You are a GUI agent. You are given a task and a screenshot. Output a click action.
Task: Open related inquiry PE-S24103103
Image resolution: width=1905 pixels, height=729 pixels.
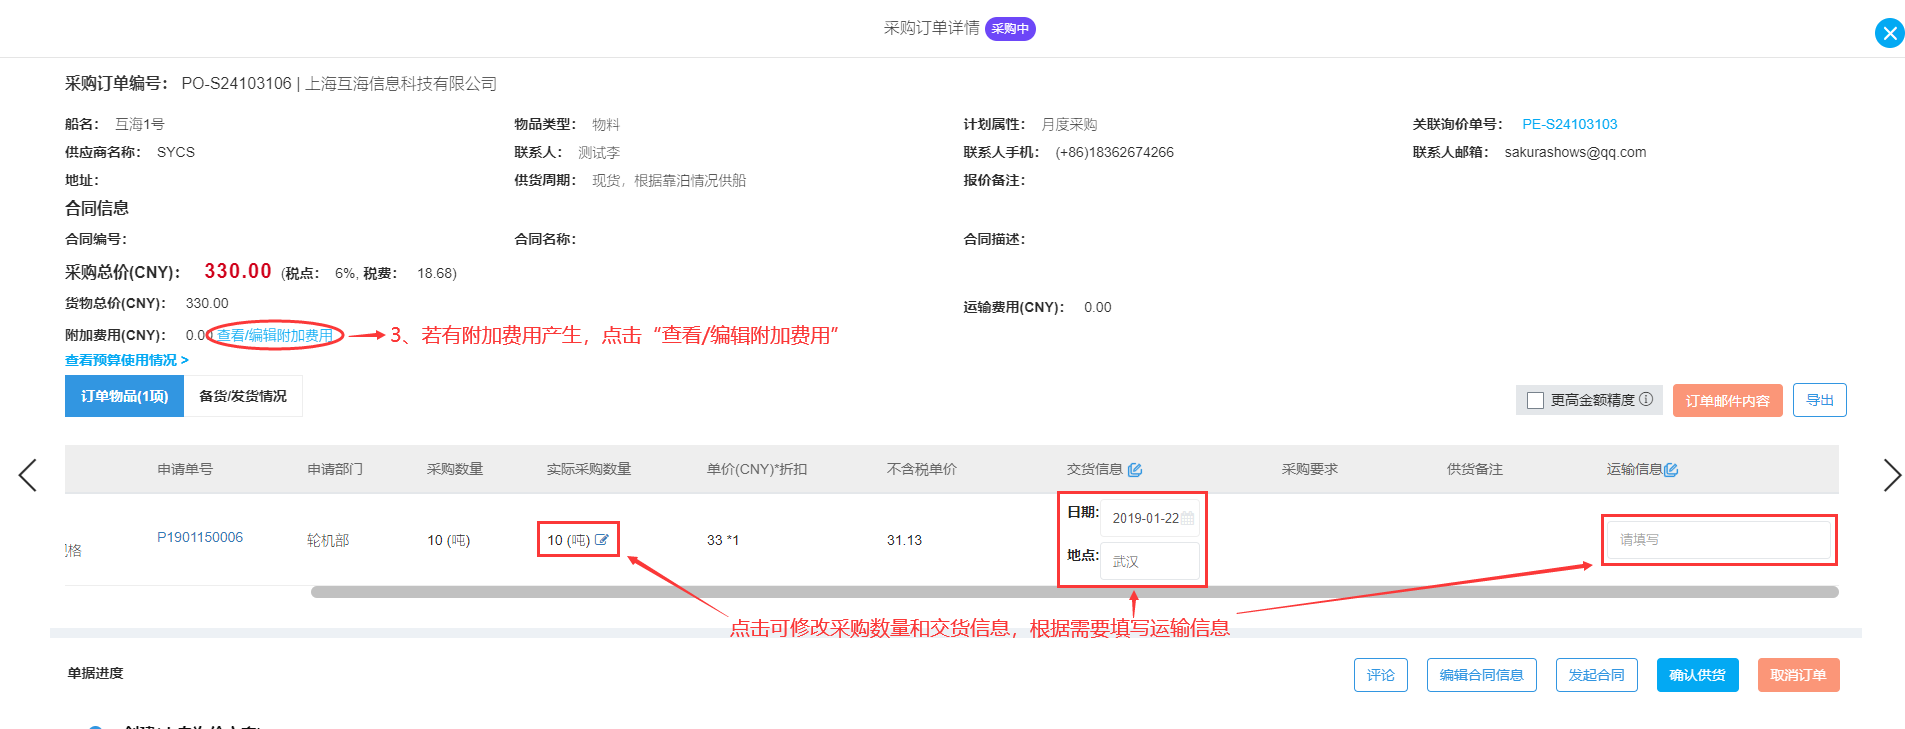coord(1569,124)
